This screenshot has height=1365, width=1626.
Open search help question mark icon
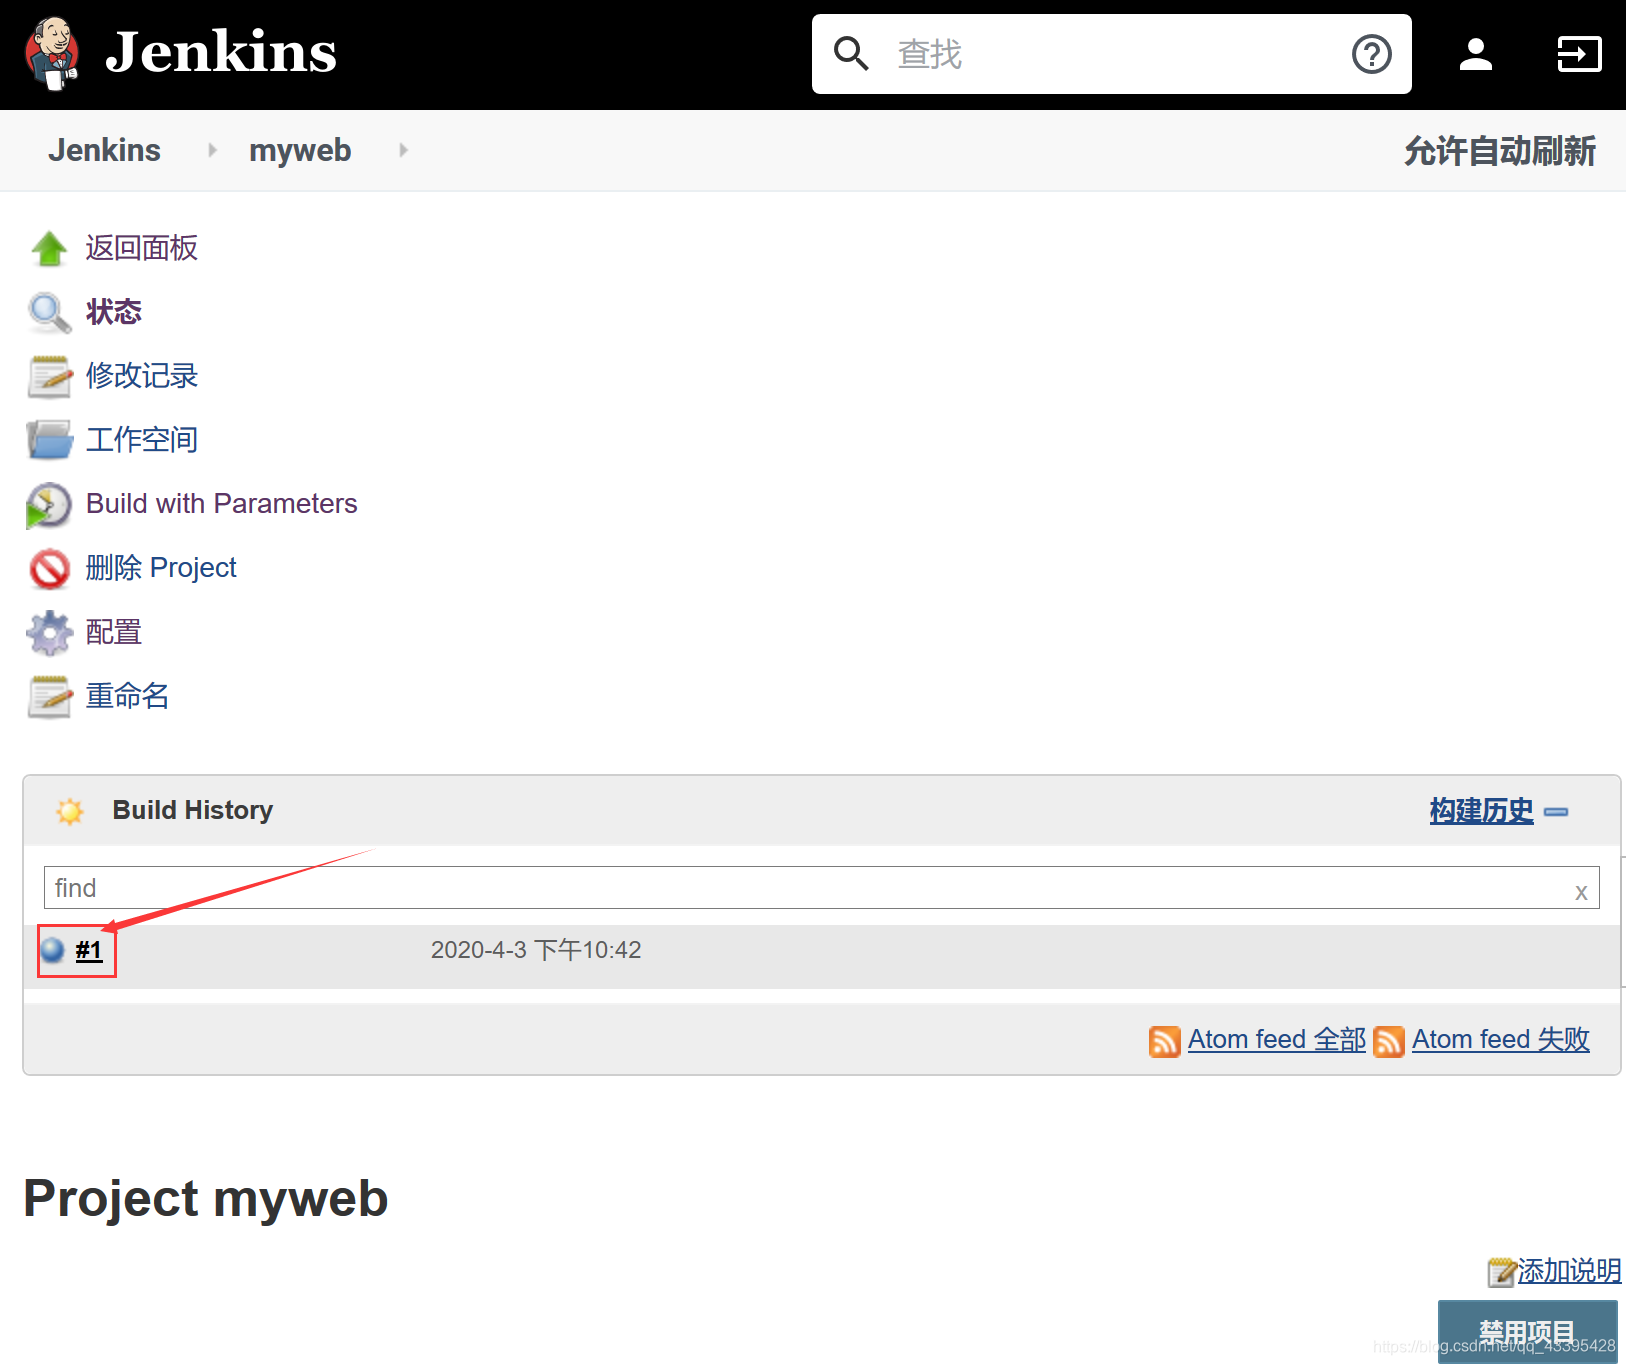(1371, 54)
